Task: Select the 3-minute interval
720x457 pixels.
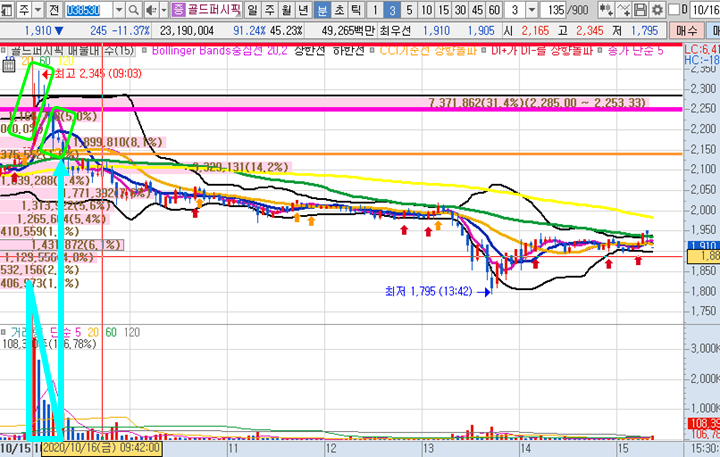Action: tap(392, 10)
